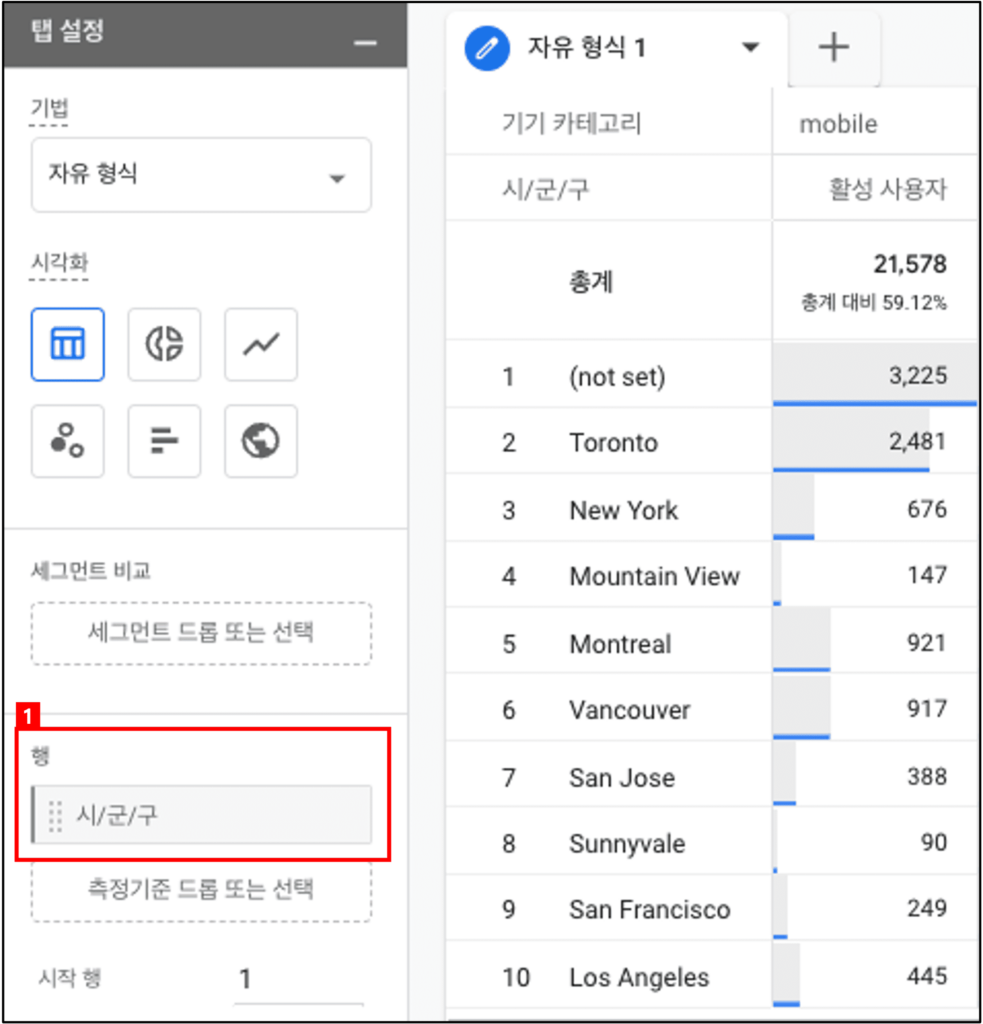Click the Montreal row
Image resolution: width=983 pixels, height=1024 pixels.
(712, 643)
